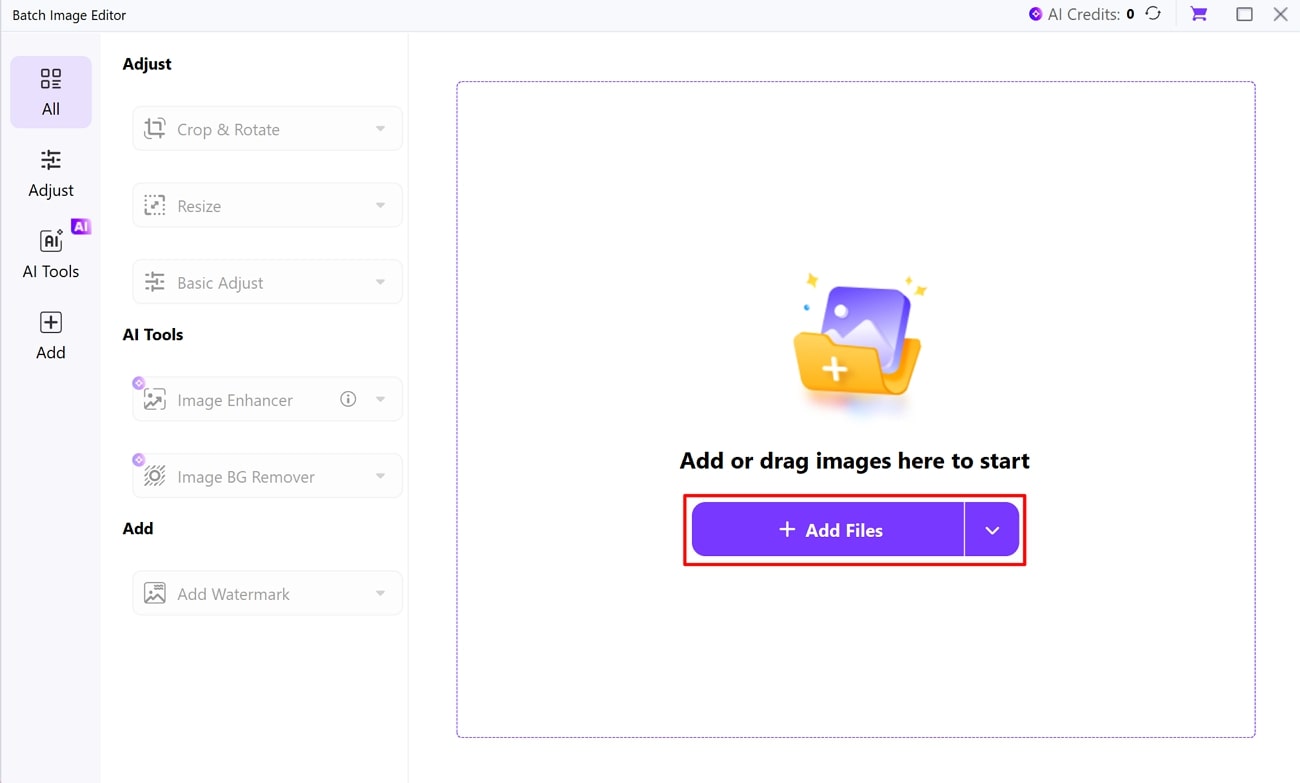The width and height of the screenshot is (1300, 783).
Task: Expand the Add Watermark dropdown arrow
Action: (380, 593)
